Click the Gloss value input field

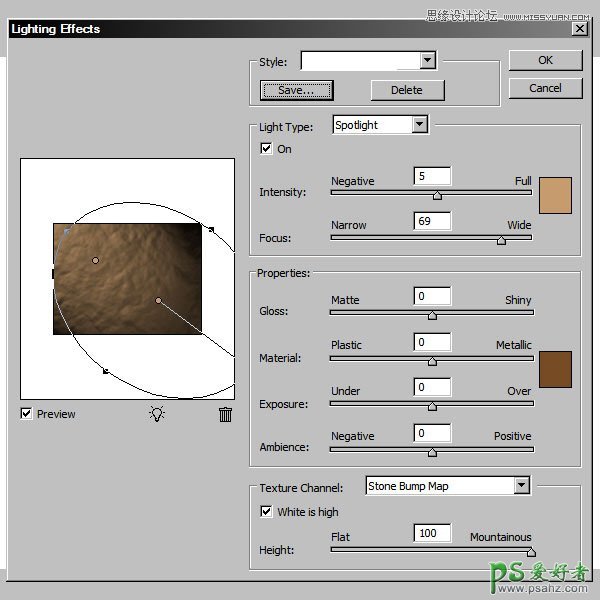coord(432,296)
